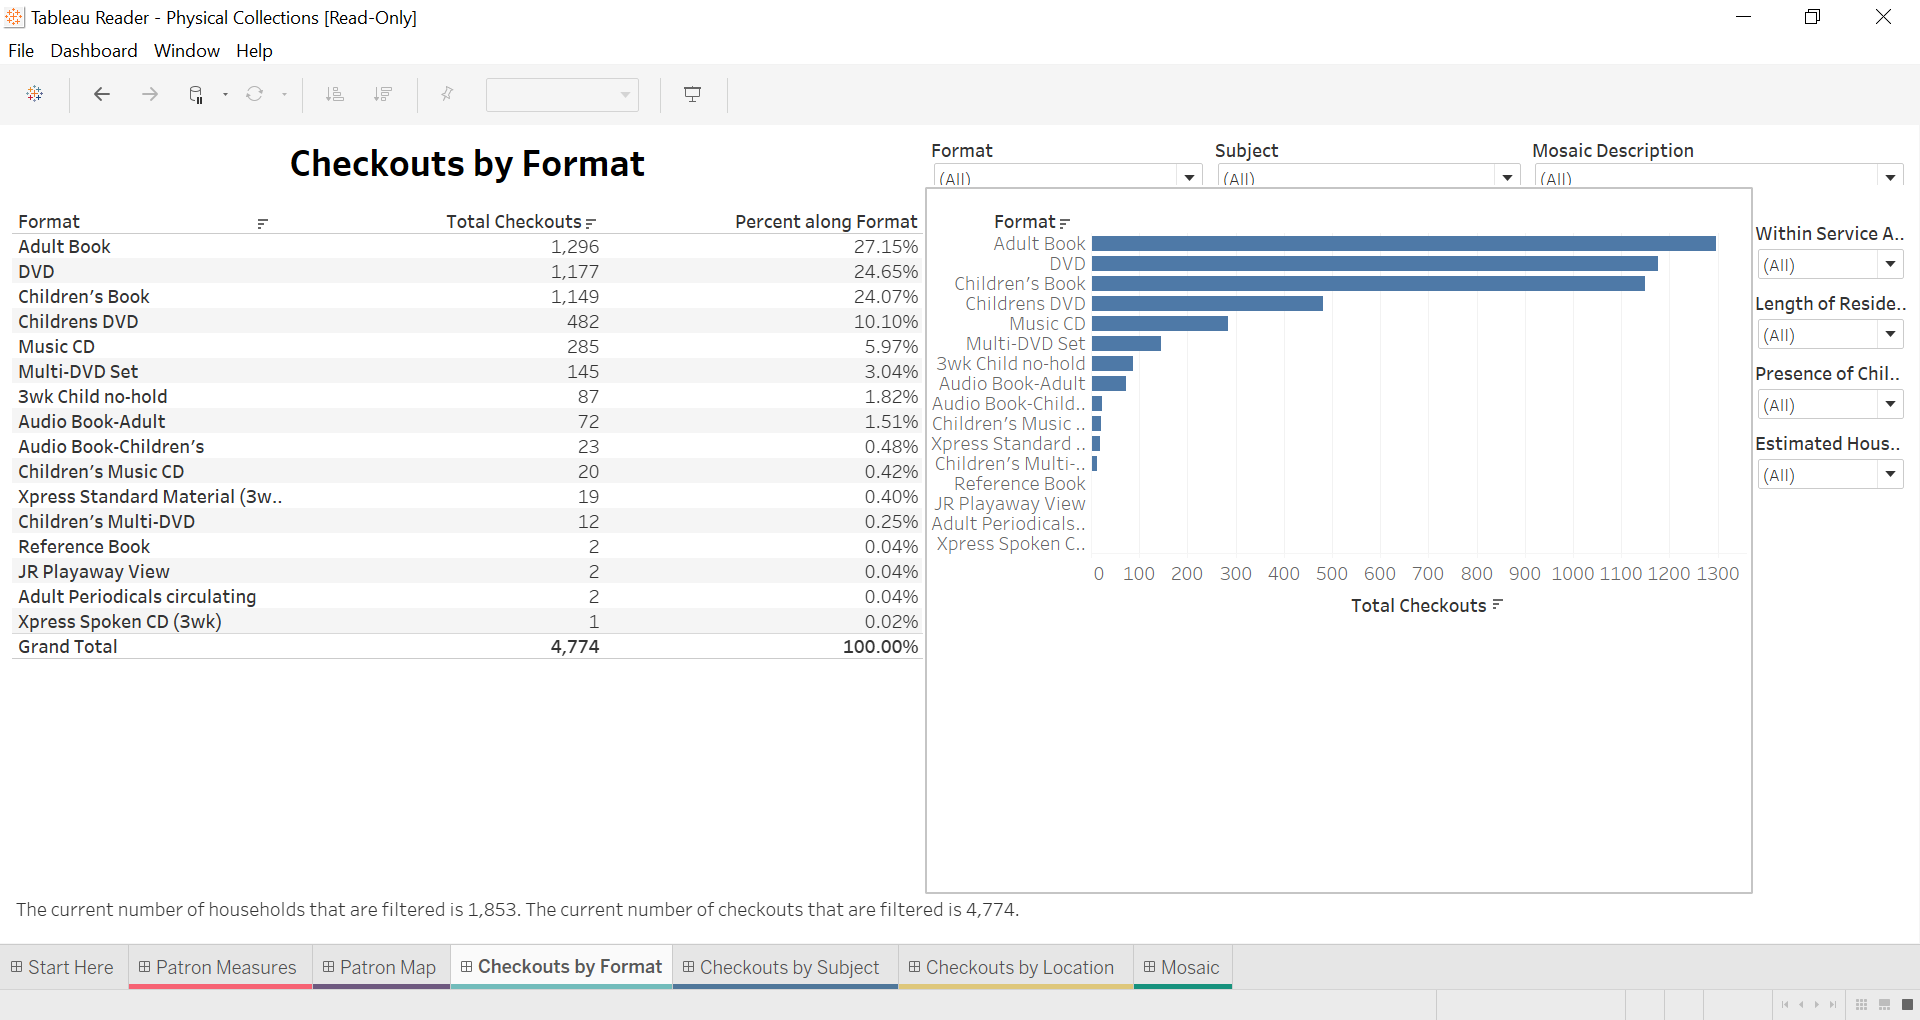Switch to the Checkouts by Subject tab
1920x1020 pixels.
[x=783, y=967]
